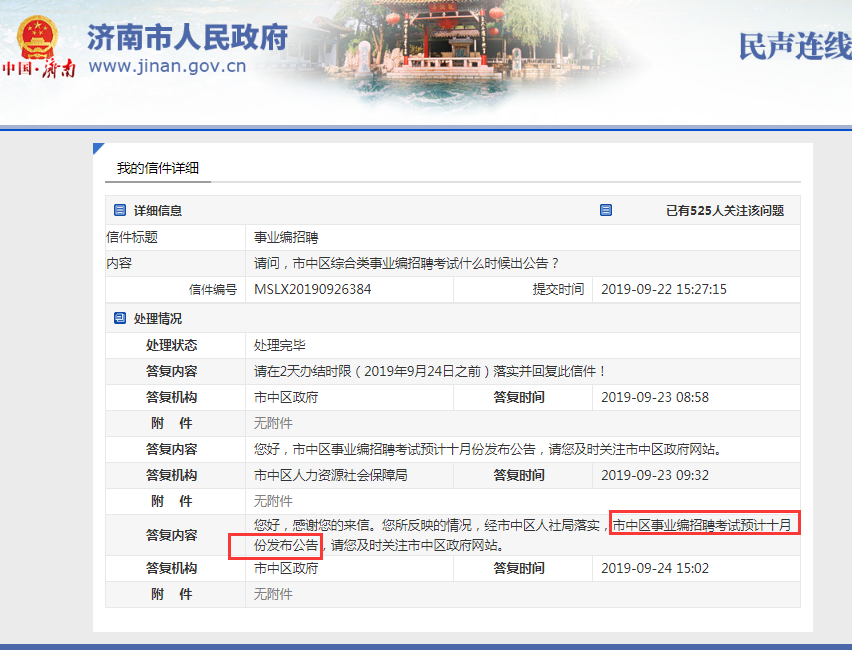
Task: Click the 济南市人民政府 site title
Action: tap(187, 37)
